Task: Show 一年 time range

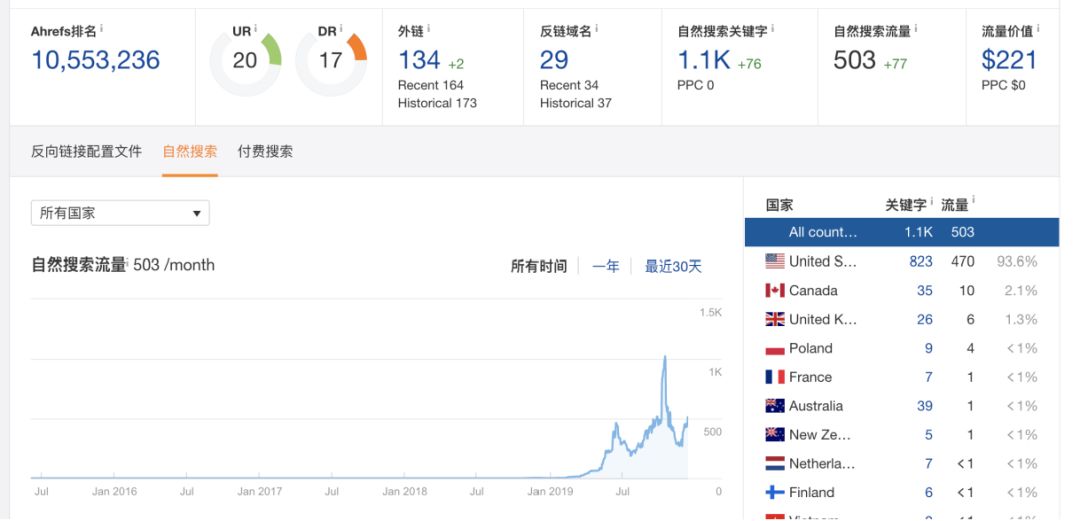Action: (x=605, y=266)
